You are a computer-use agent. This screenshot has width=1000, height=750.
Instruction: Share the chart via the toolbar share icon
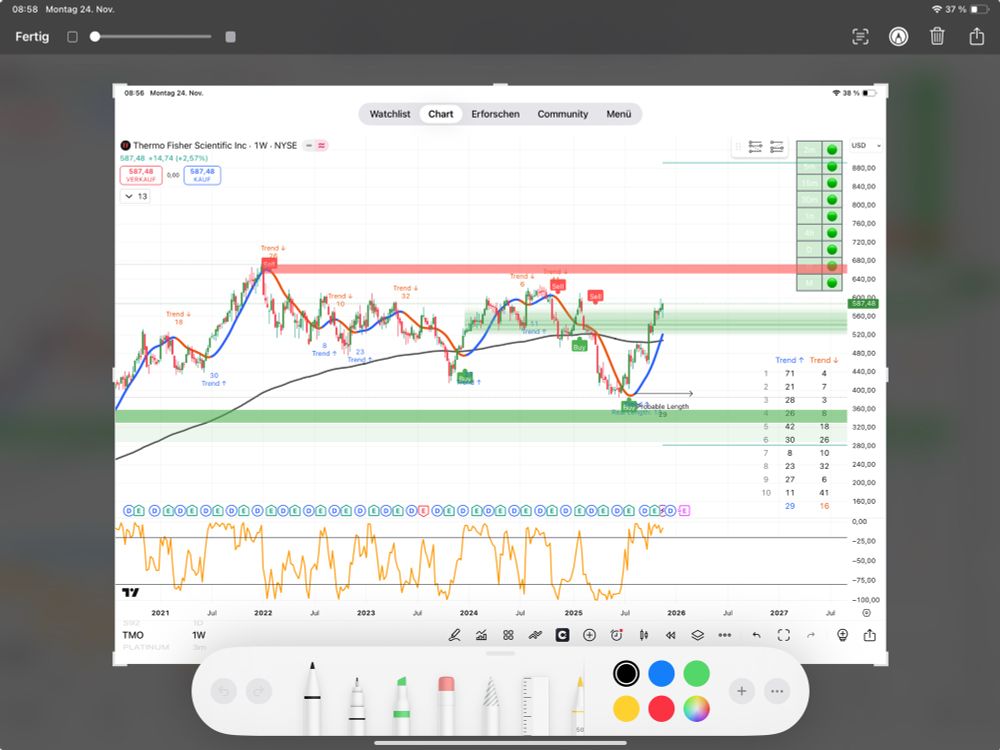click(869, 635)
